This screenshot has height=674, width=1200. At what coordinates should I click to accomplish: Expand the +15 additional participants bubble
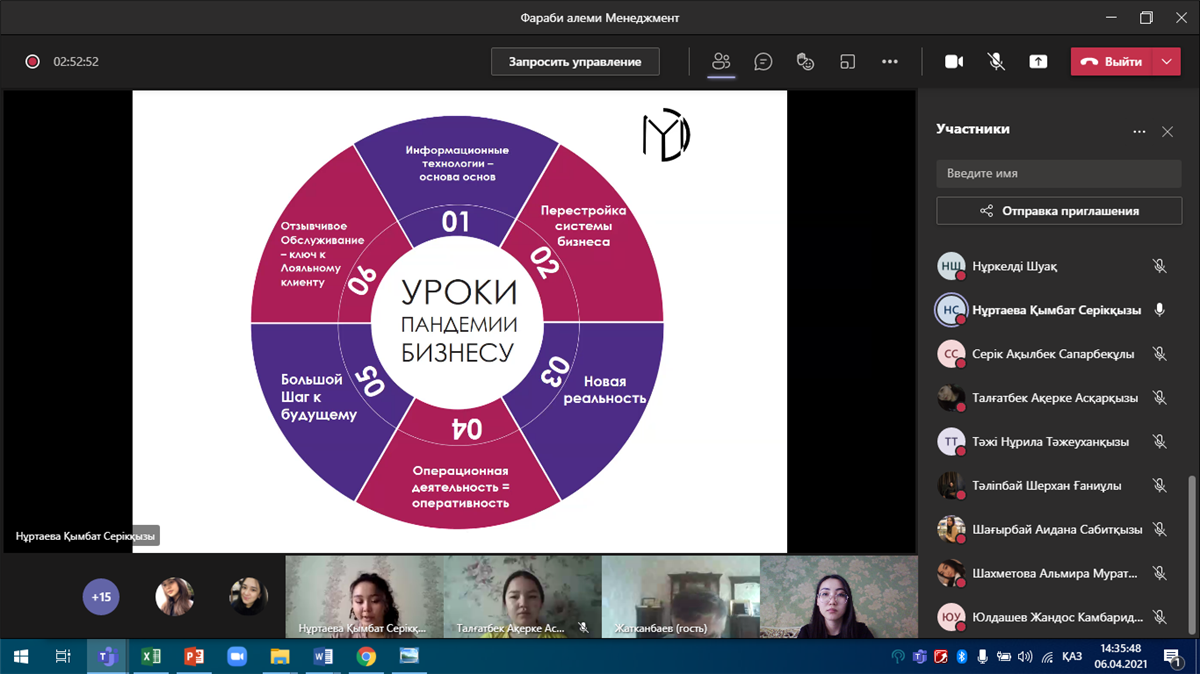(x=101, y=597)
